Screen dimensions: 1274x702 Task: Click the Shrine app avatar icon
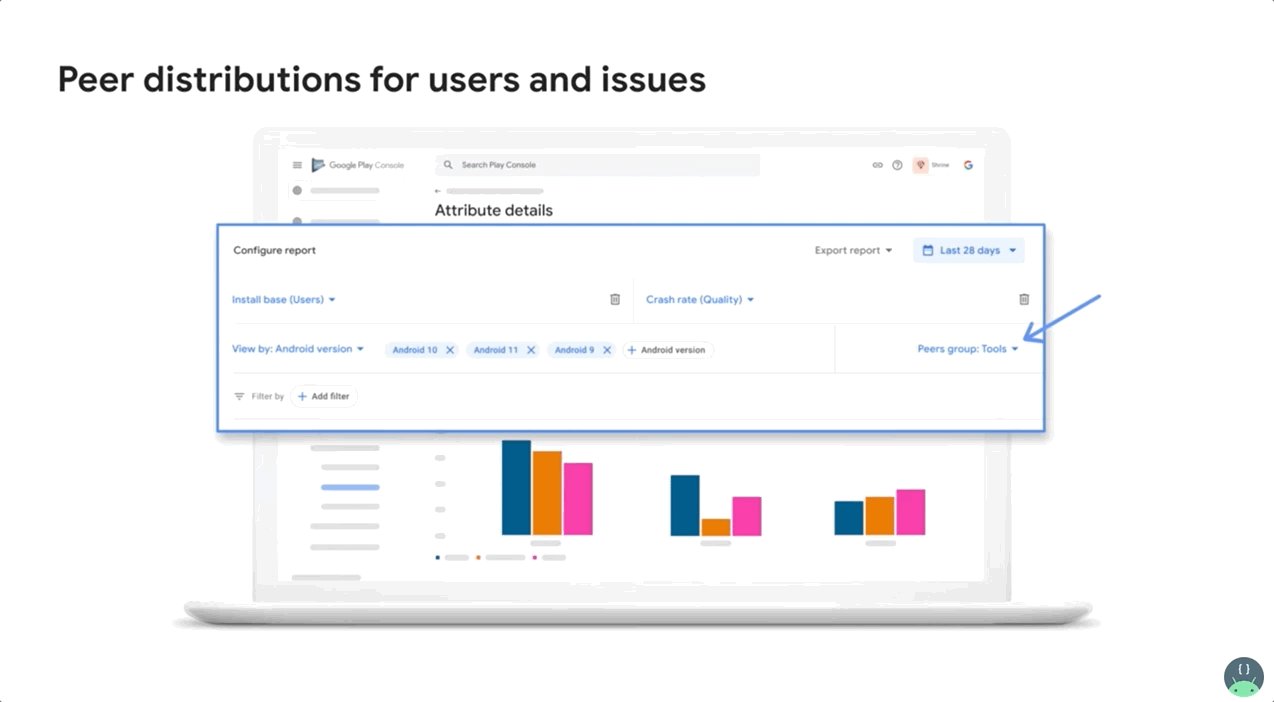(921, 164)
